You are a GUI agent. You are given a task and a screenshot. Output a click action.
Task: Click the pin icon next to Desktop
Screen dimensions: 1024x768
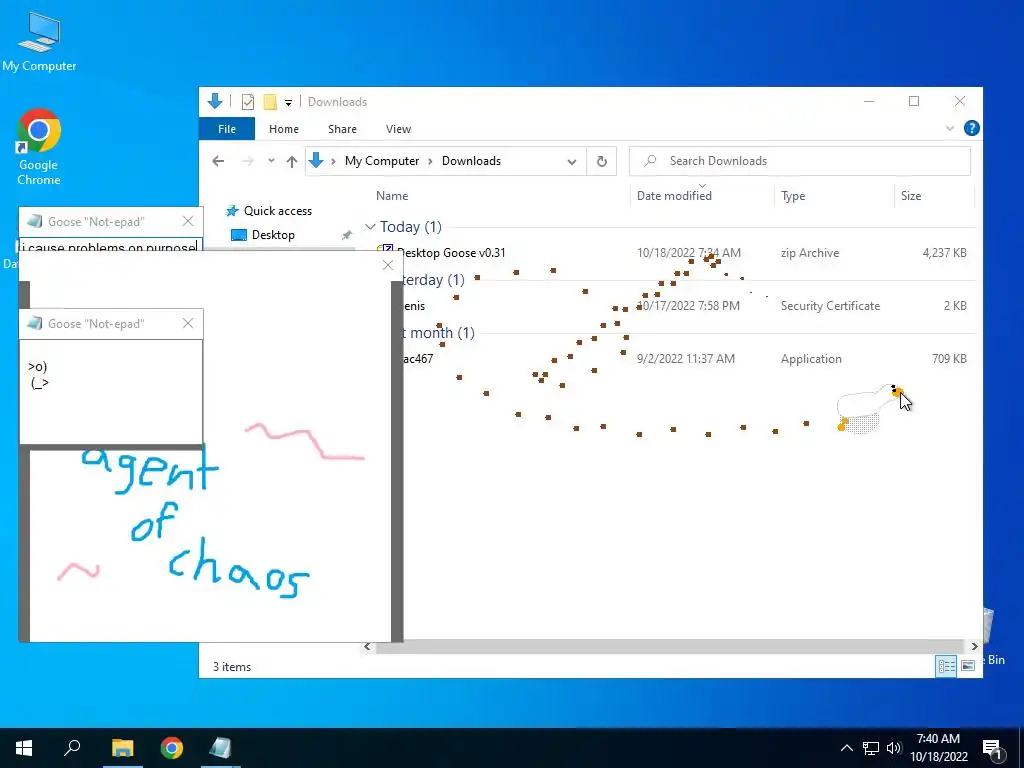pos(346,235)
